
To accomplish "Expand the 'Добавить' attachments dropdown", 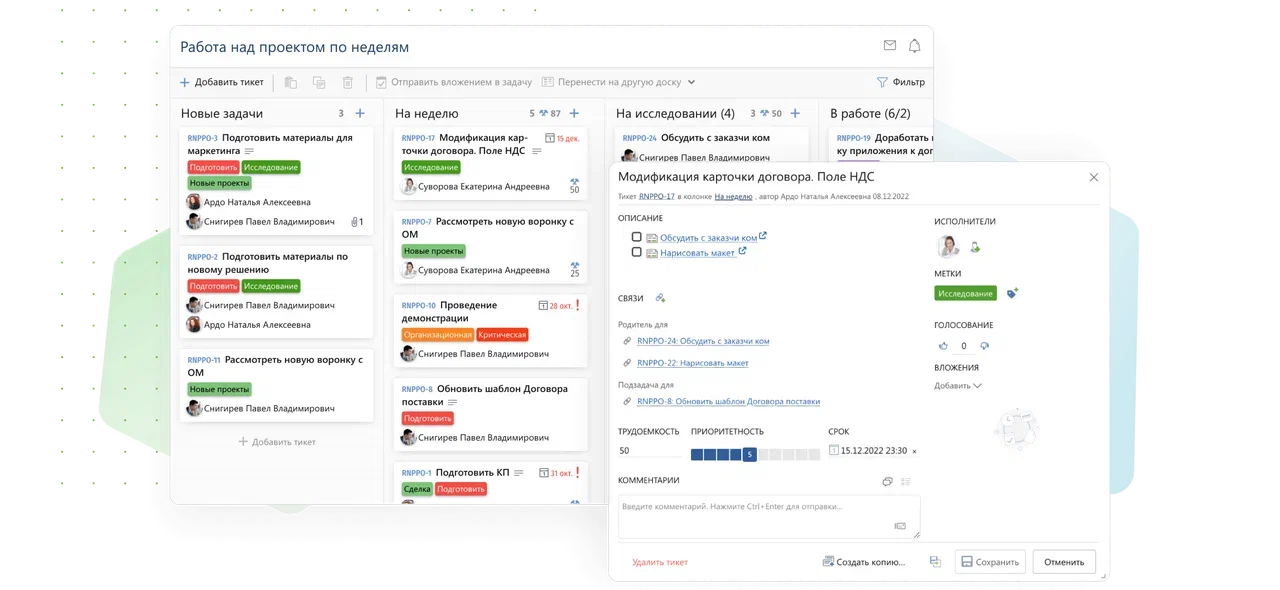I will click(958, 385).
